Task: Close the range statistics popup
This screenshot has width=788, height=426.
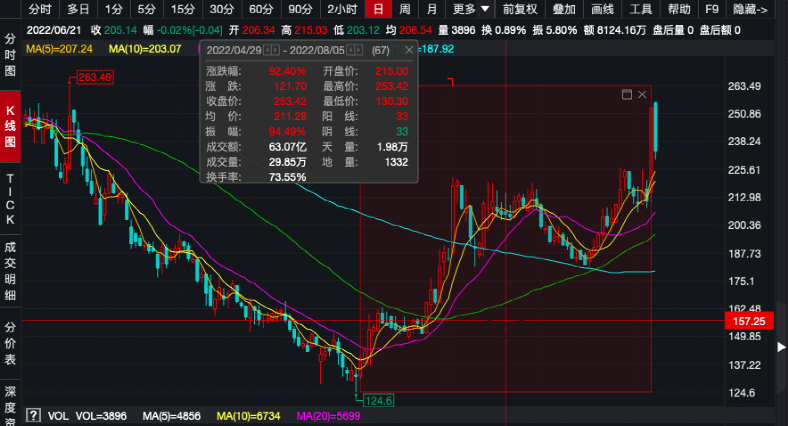Action: pyautogui.click(x=408, y=50)
